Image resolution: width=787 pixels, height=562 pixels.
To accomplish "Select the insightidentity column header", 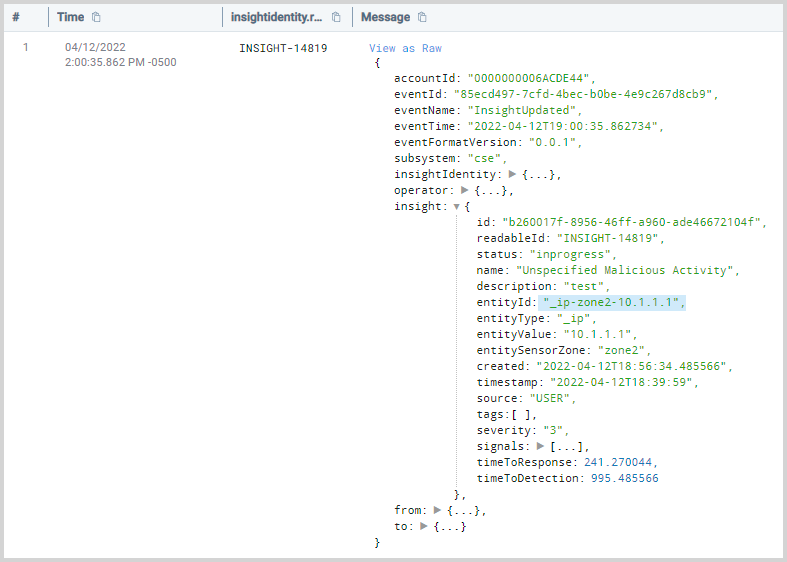I will (278, 18).
